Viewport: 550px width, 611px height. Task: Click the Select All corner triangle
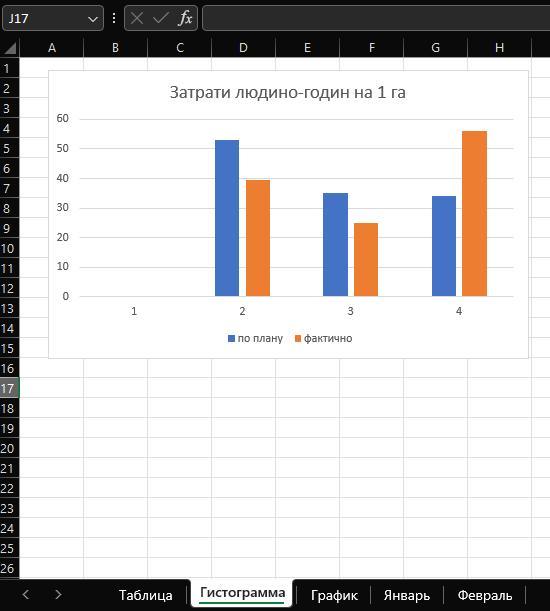pos(10,48)
